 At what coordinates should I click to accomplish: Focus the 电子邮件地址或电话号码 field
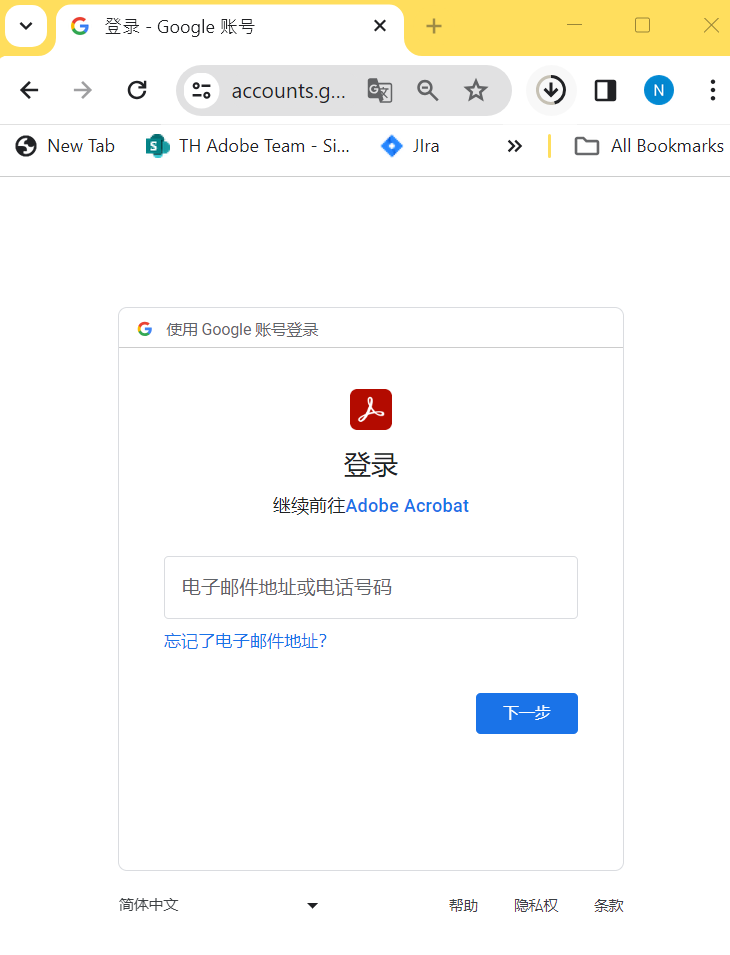click(371, 587)
